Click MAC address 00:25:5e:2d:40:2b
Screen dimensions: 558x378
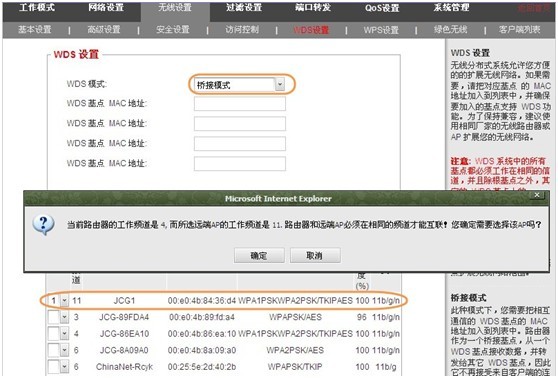[202, 367]
